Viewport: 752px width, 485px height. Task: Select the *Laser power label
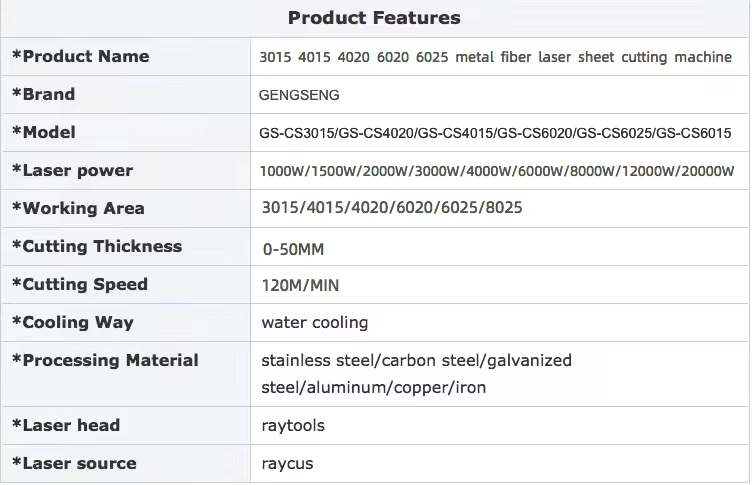[72, 171]
